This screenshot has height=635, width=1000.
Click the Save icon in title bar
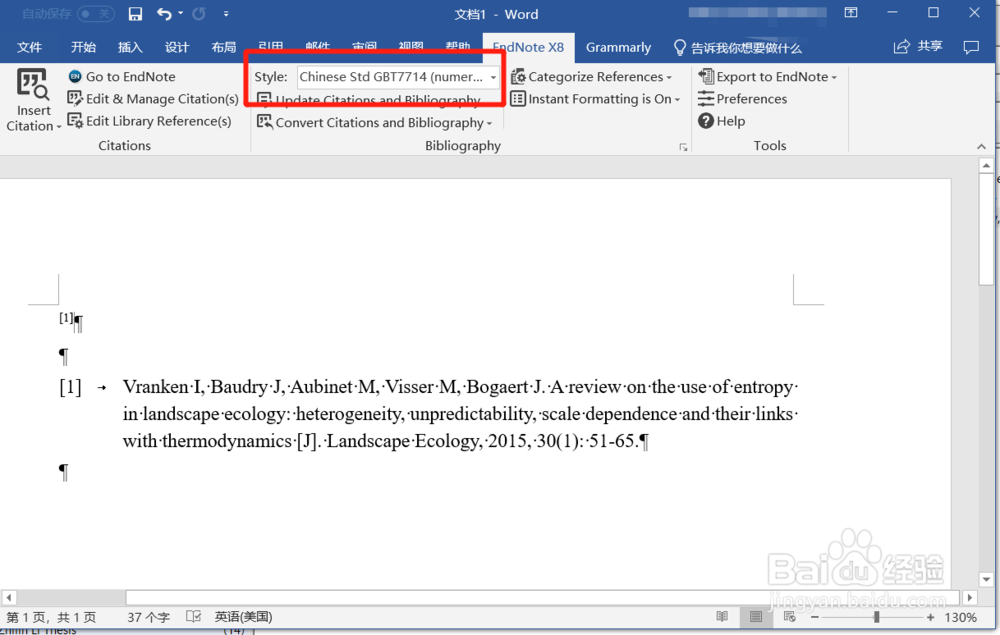pyautogui.click(x=135, y=14)
